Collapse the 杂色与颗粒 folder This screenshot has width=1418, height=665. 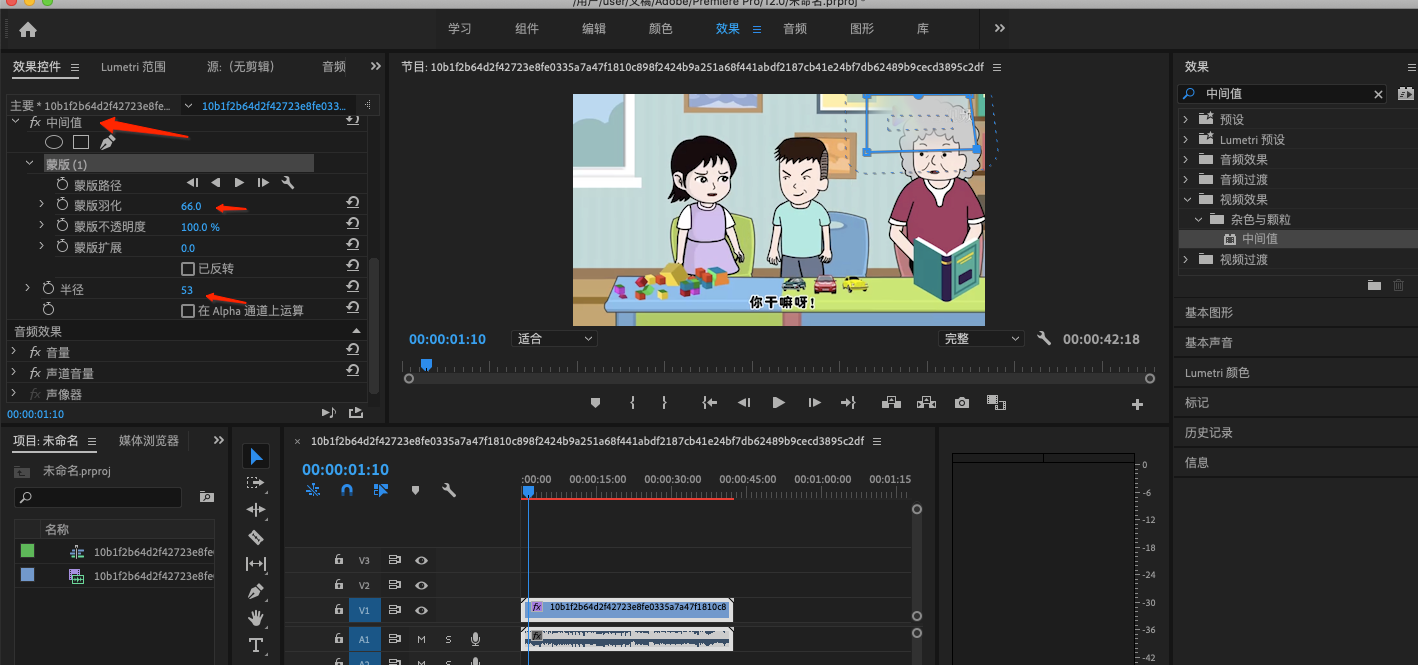pos(1198,219)
